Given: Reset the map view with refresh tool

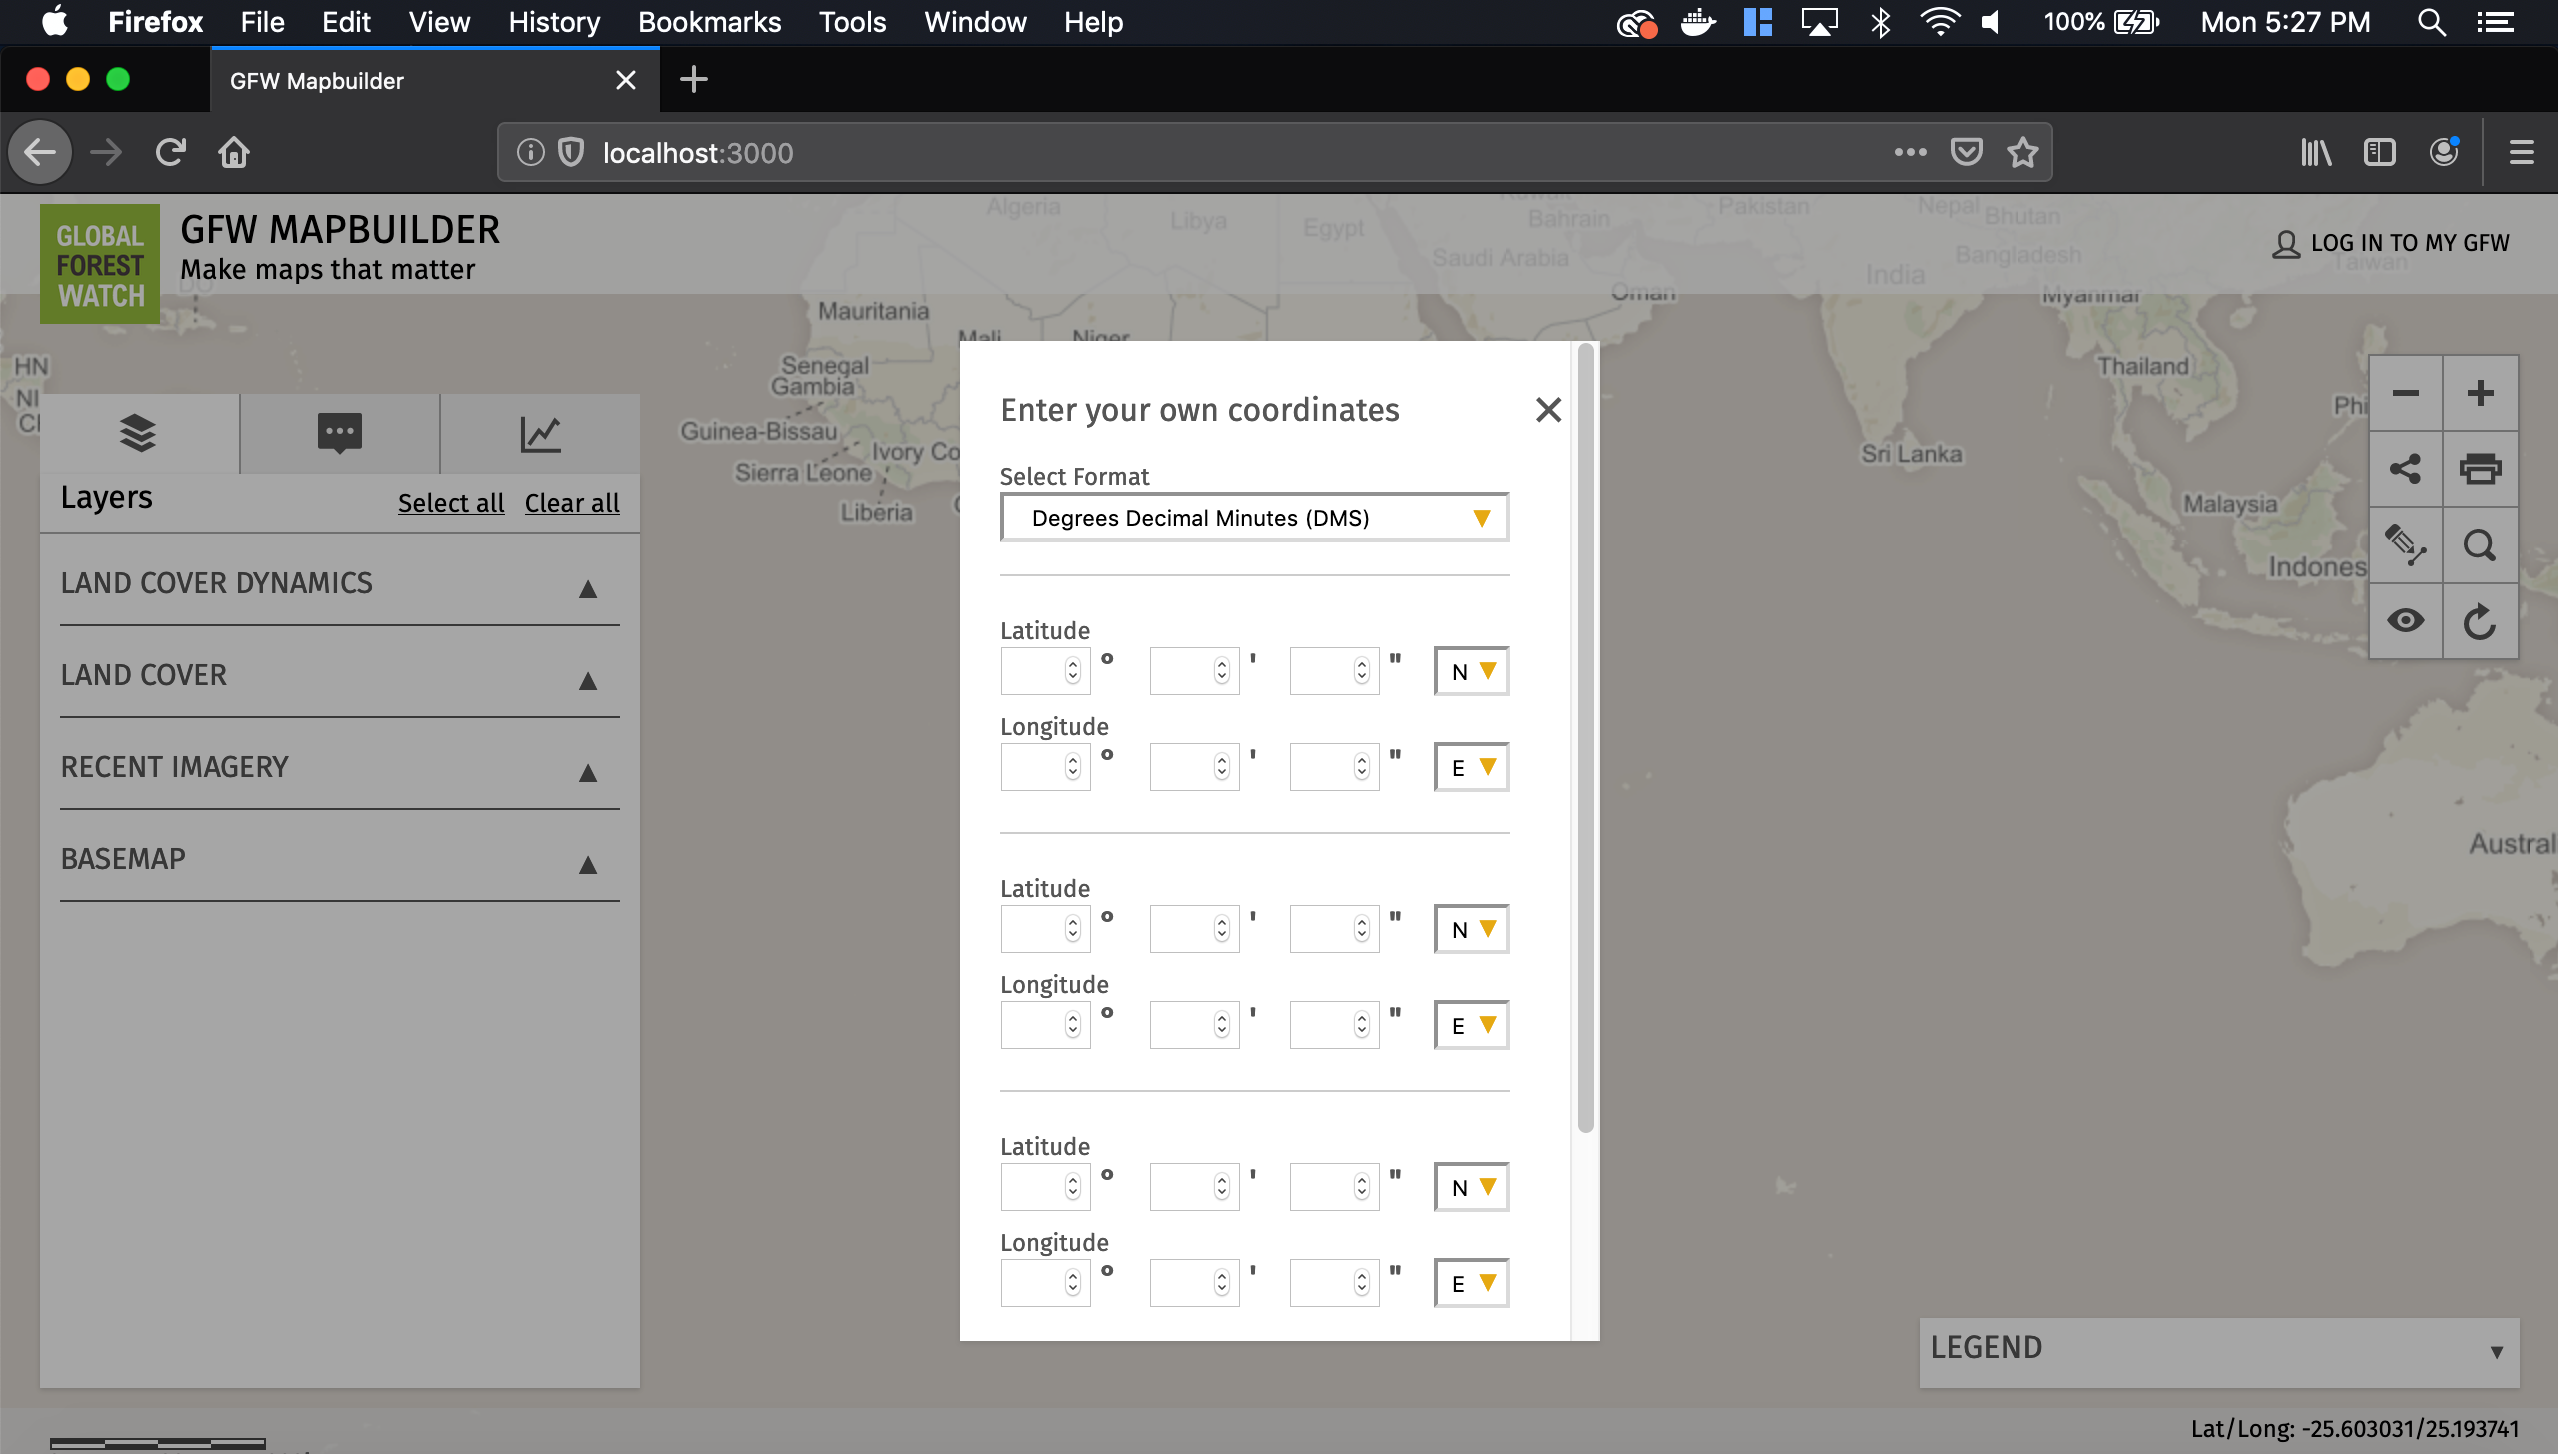Looking at the screenshot, I should click(x=2481, y=620).
